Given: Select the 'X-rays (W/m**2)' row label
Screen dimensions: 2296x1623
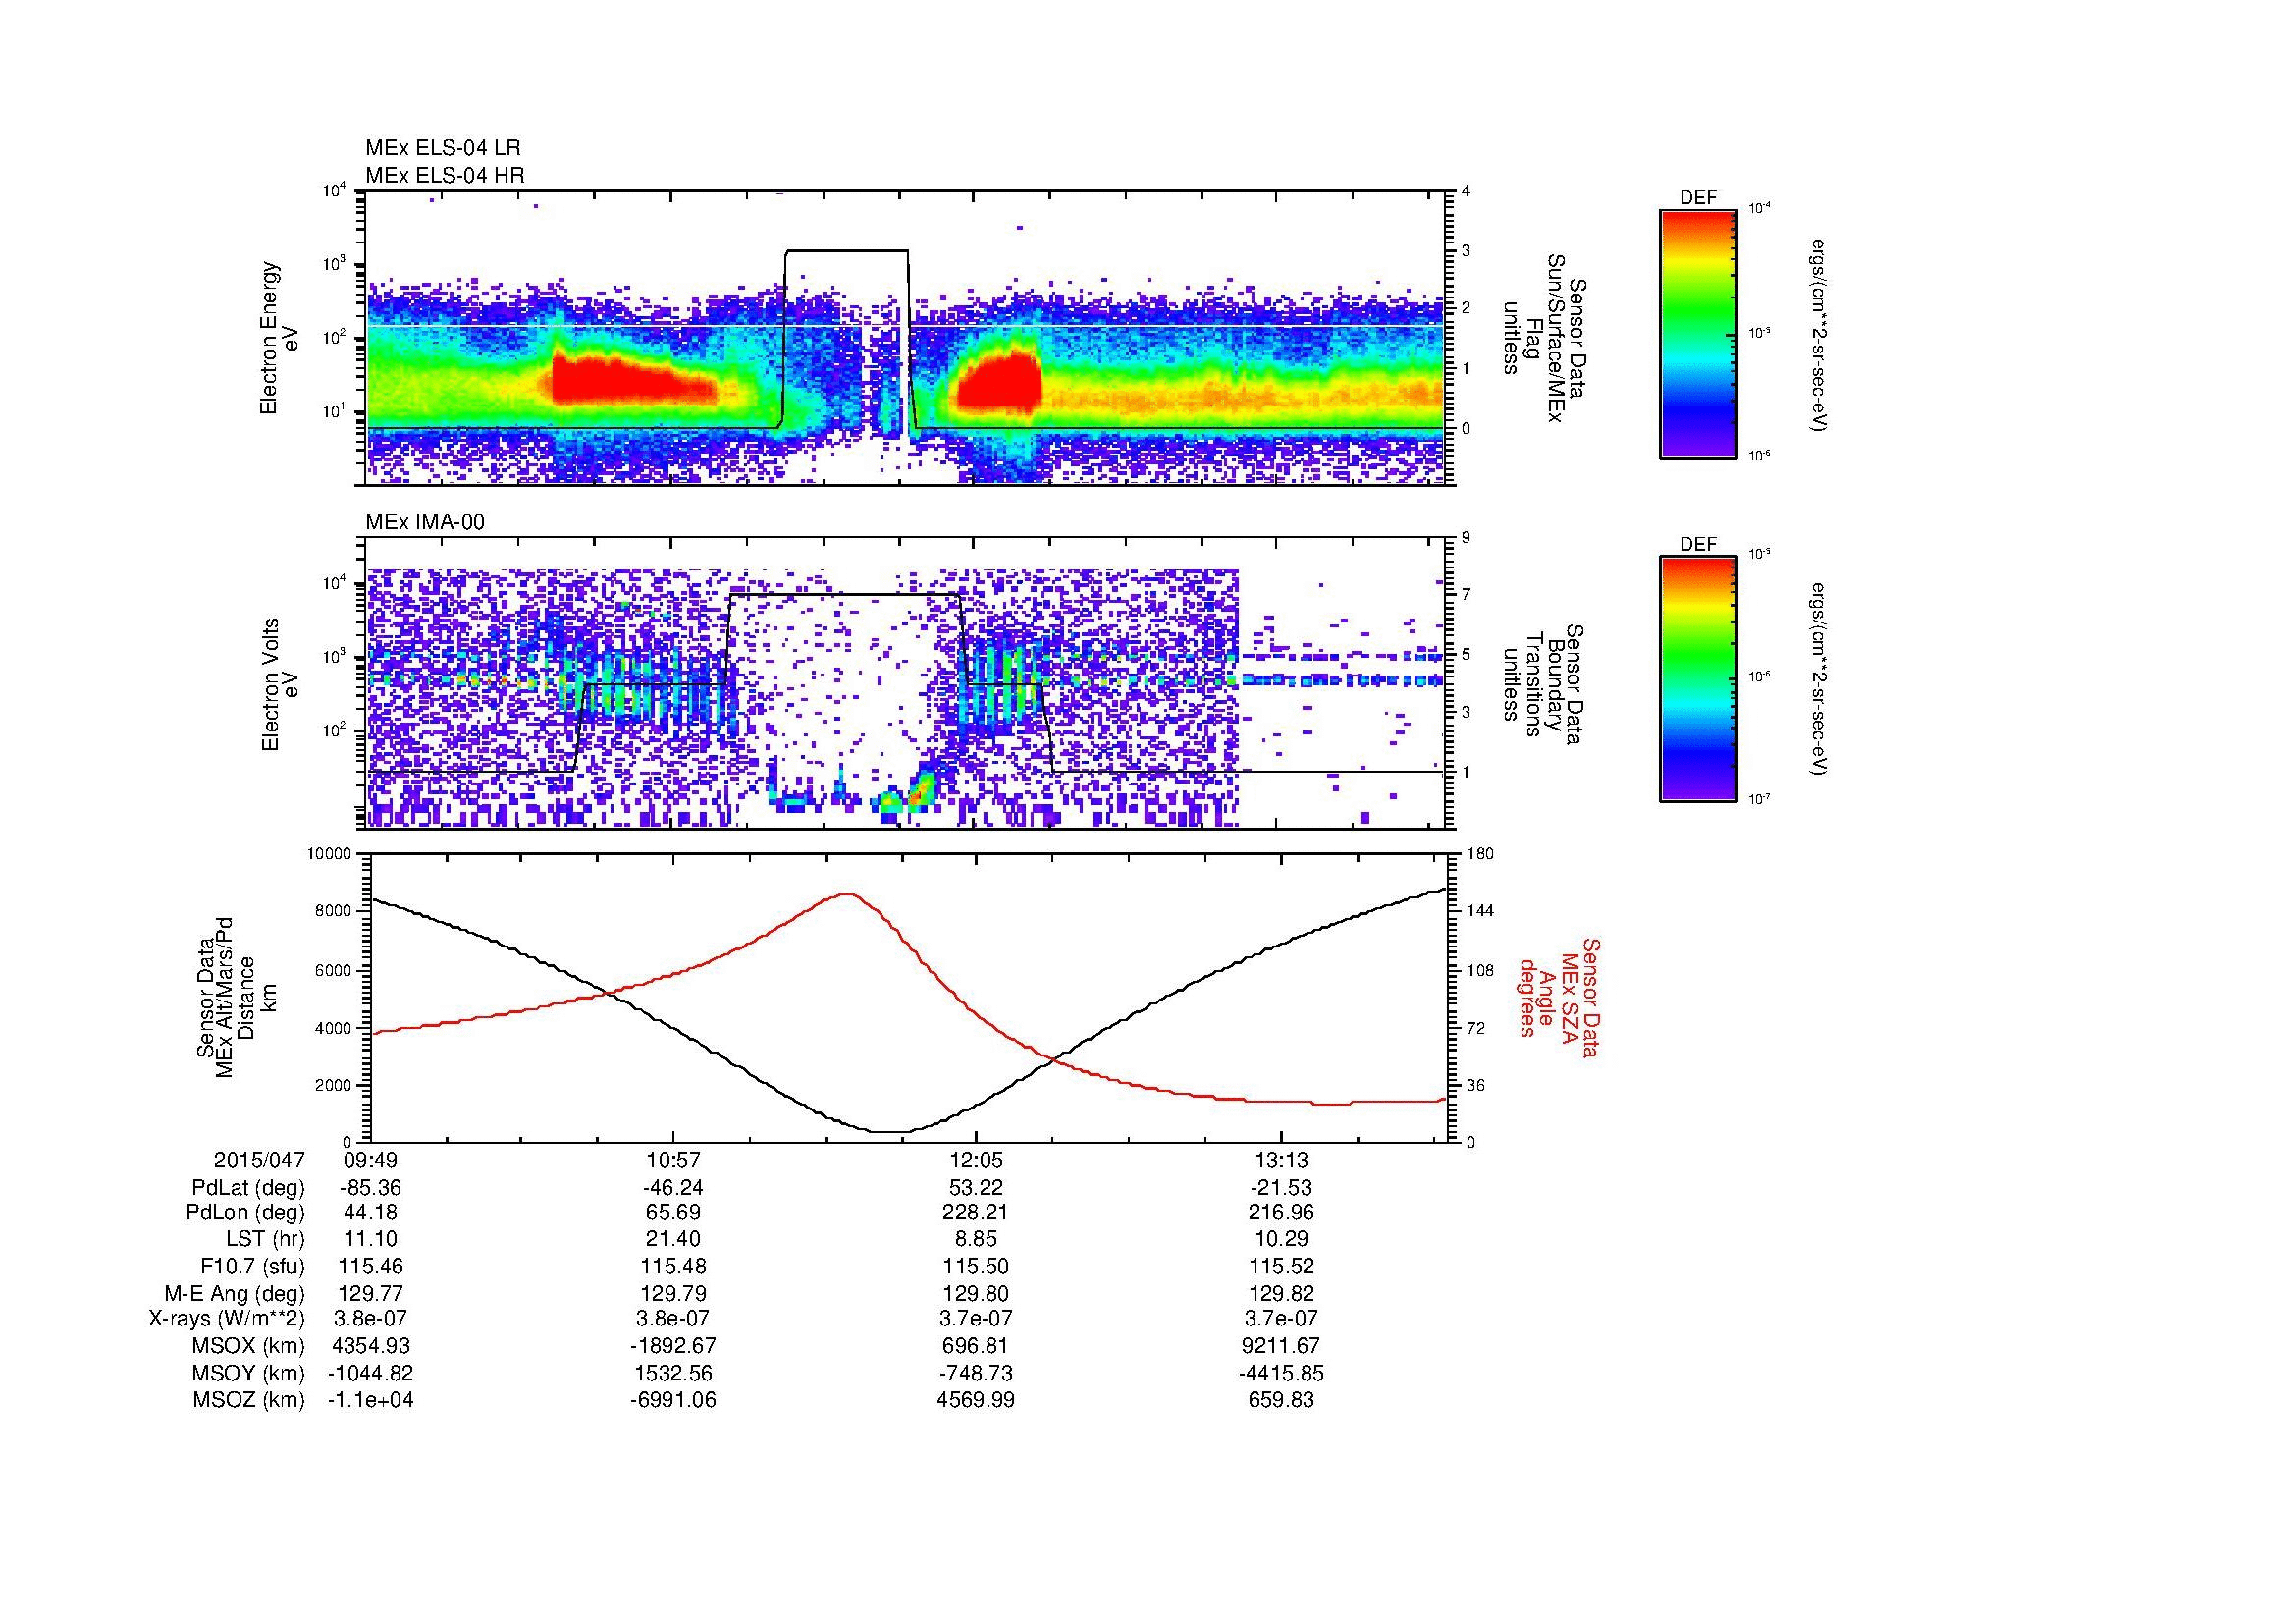Looking at the screenshot, I should pos(226,1319).
